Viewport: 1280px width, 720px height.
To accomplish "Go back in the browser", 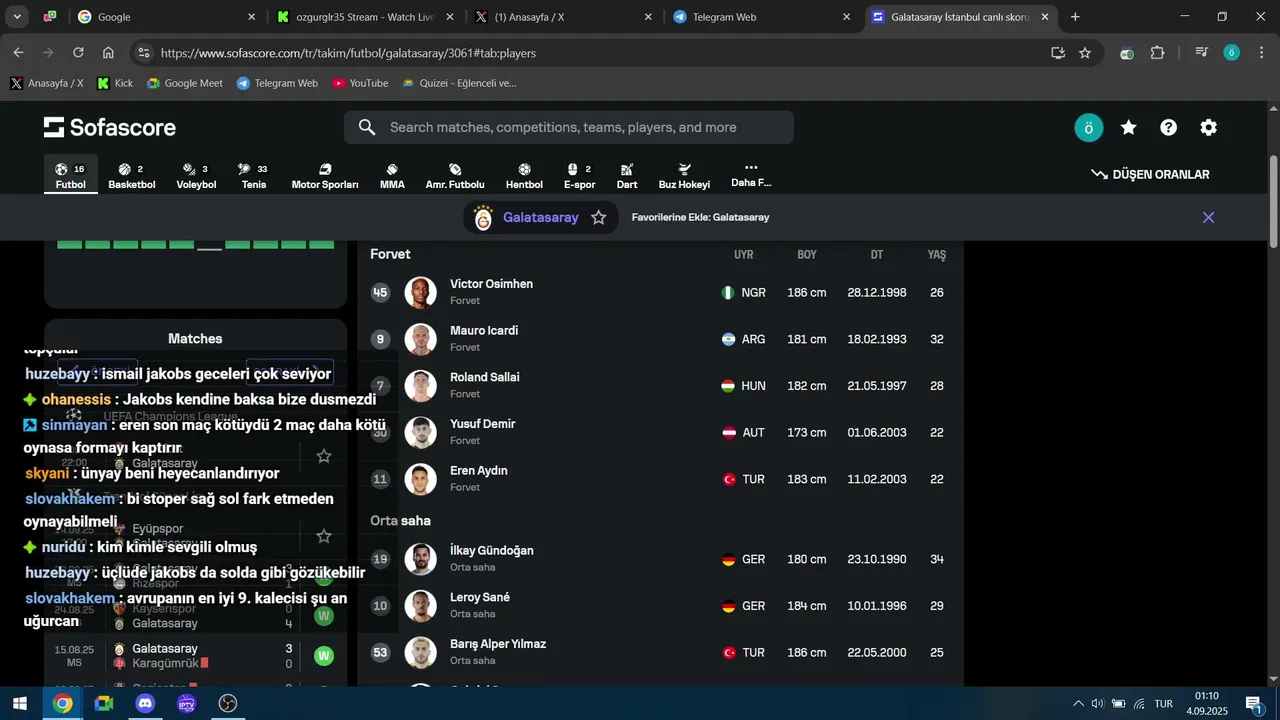I will [18, 53].
